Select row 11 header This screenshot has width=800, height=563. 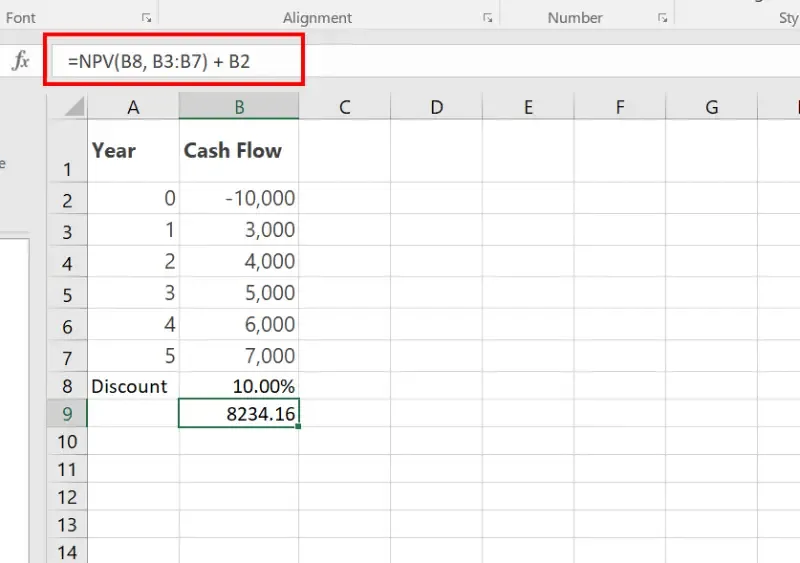coord(67,469)
